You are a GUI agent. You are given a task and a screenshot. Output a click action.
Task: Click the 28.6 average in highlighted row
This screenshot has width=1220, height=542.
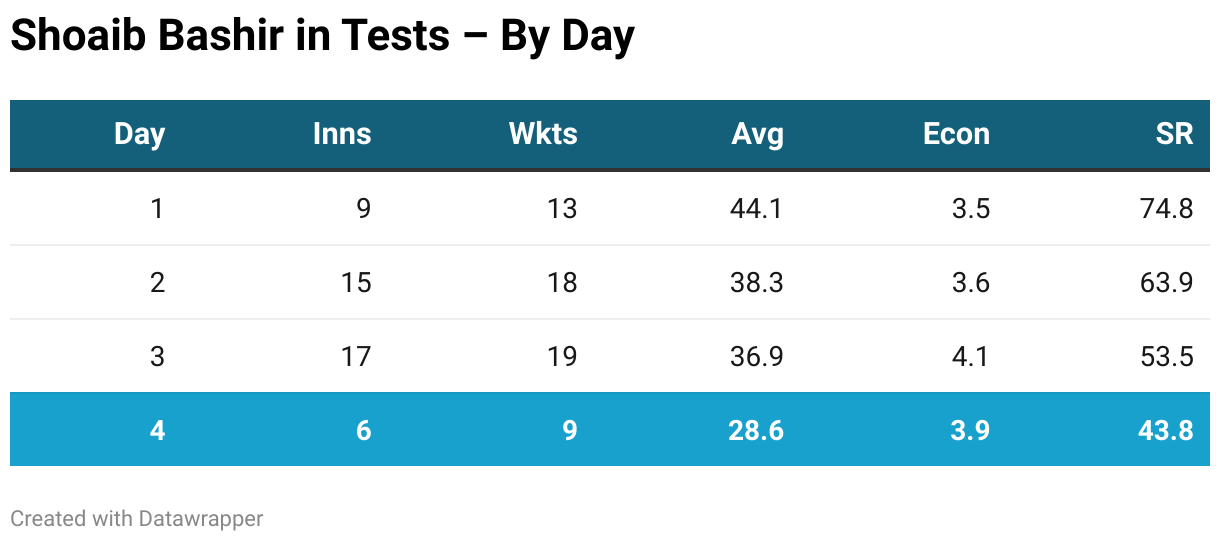tap(757, 430)
